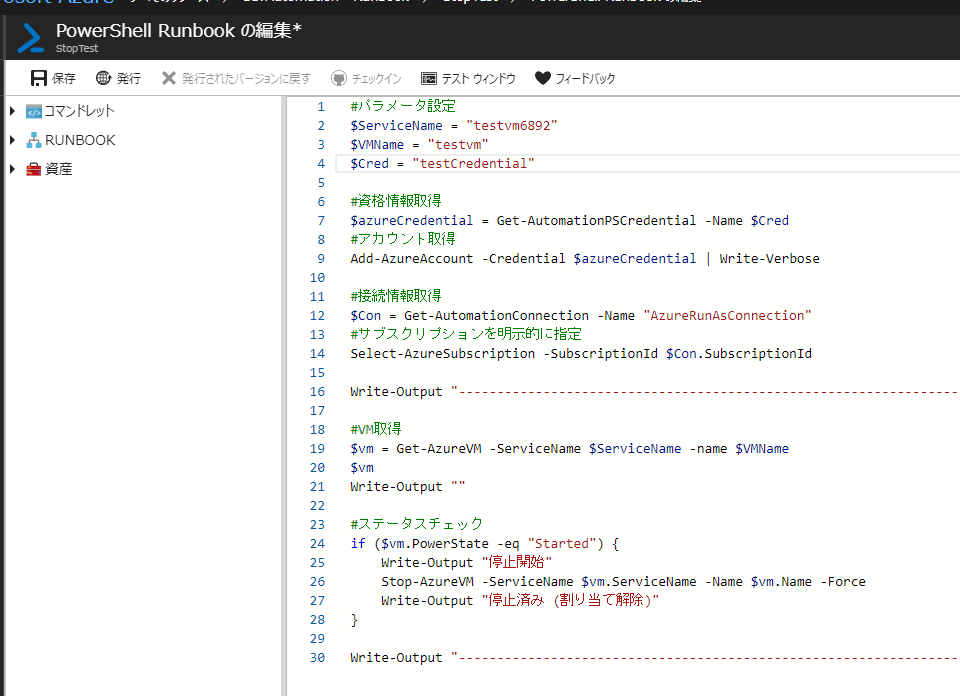Click the publish (発行) globe icon
This screenshot has height=696, width=960.
[x=103, y=78]
